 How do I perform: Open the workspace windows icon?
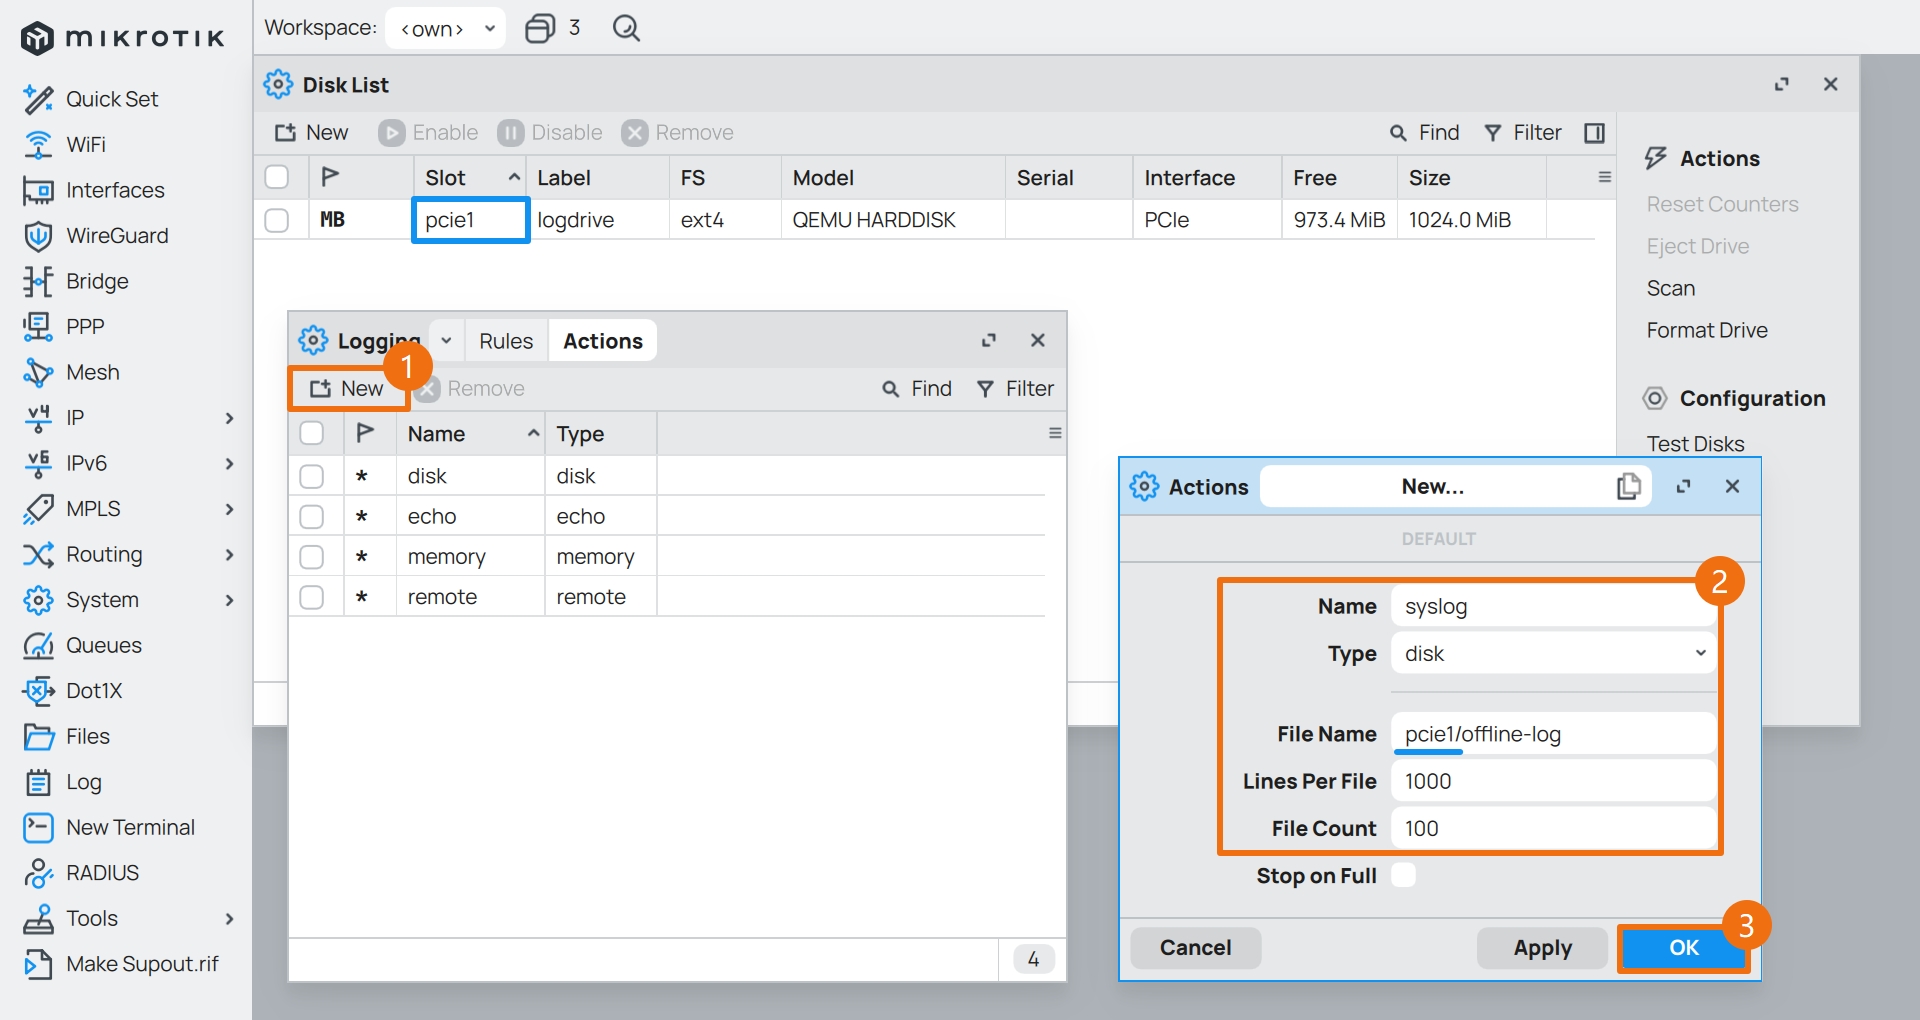coord(540,28)
